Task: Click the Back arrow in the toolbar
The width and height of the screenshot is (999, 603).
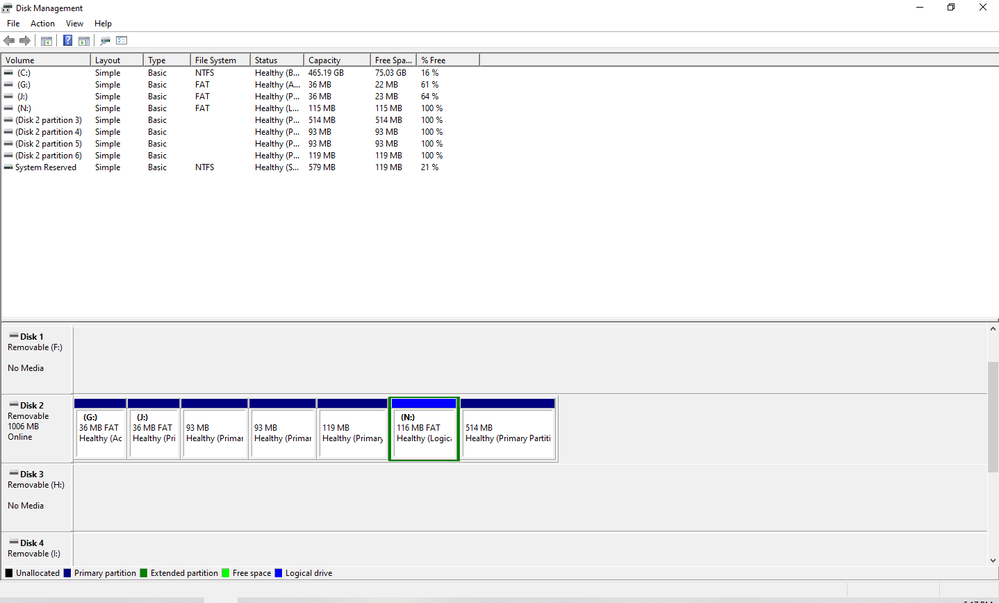Action: point(9,41)
